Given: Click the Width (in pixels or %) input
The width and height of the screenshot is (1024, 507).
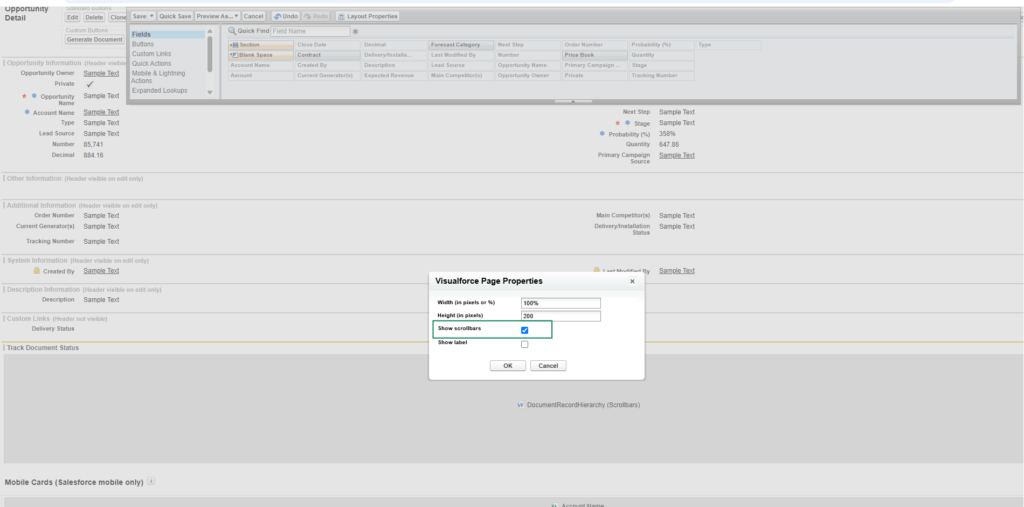Looking at the screenshot, I should point(560,303).
